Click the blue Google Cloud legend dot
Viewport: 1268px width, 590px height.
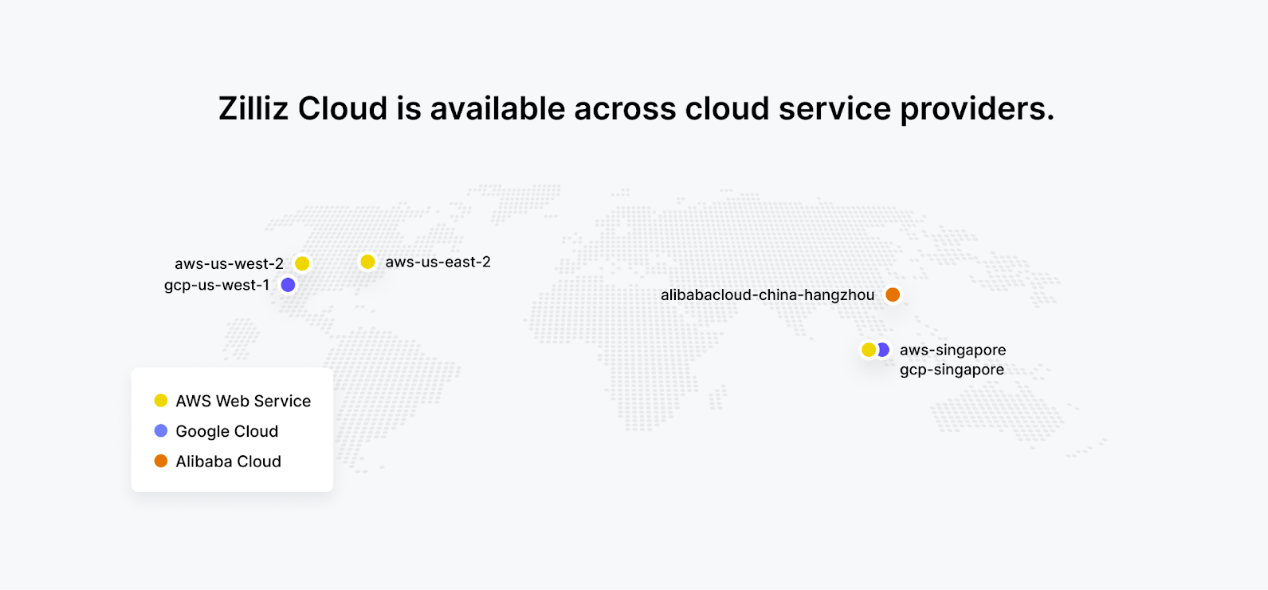(161, 431)
